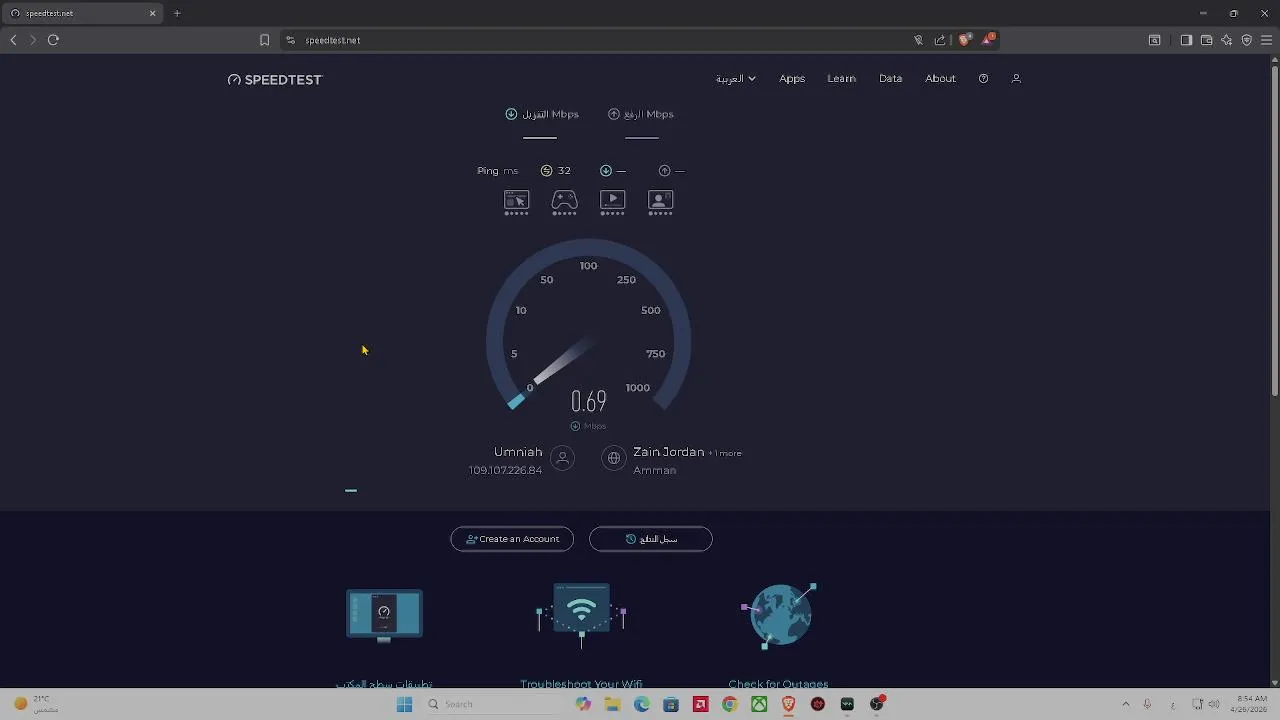This screenshot has width=1280, height=720.
Task: Click the user account icon in header
Action: tap(1016, 78)
